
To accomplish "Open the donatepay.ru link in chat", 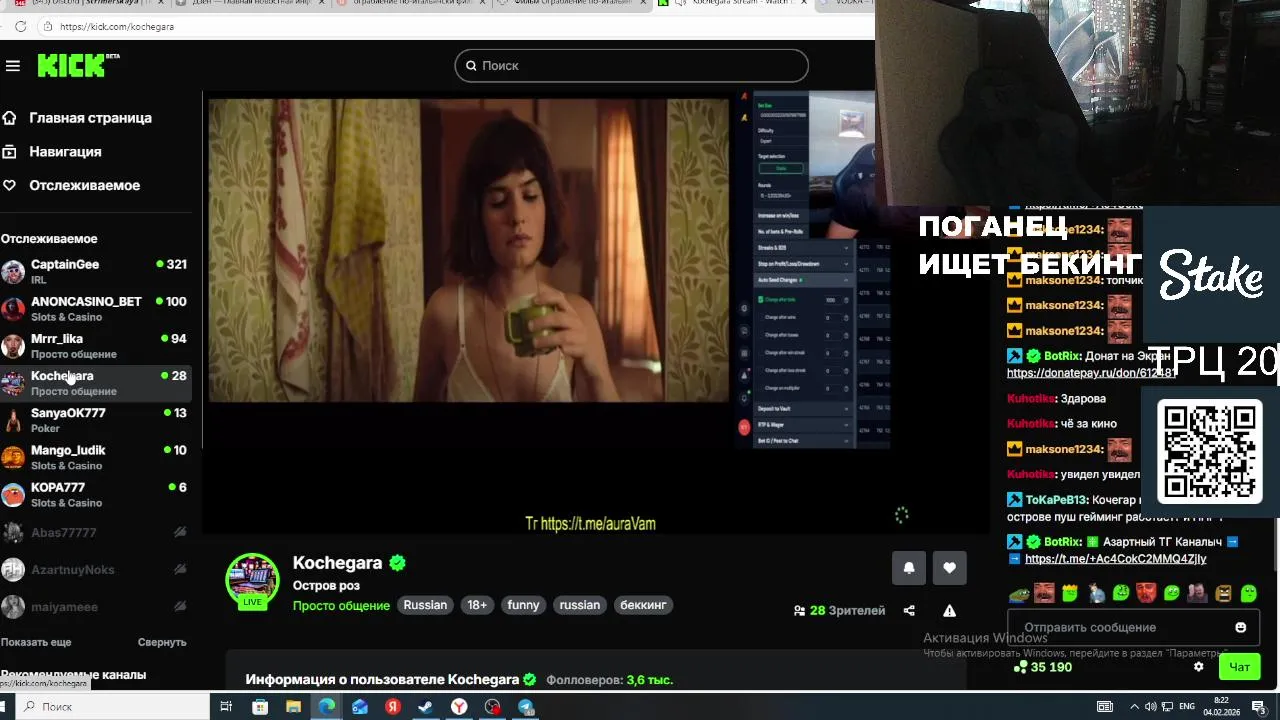I will 1091,373.
